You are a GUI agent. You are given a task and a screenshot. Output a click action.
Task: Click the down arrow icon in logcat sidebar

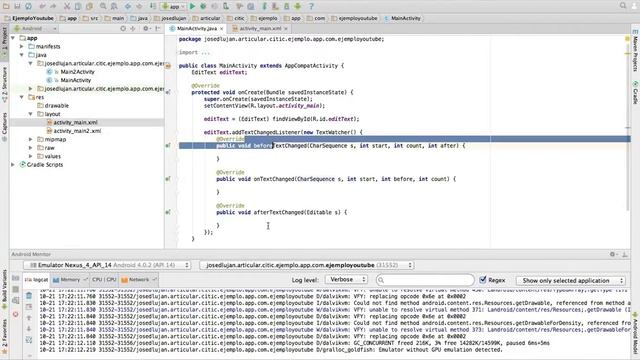(x=29, y=329)
